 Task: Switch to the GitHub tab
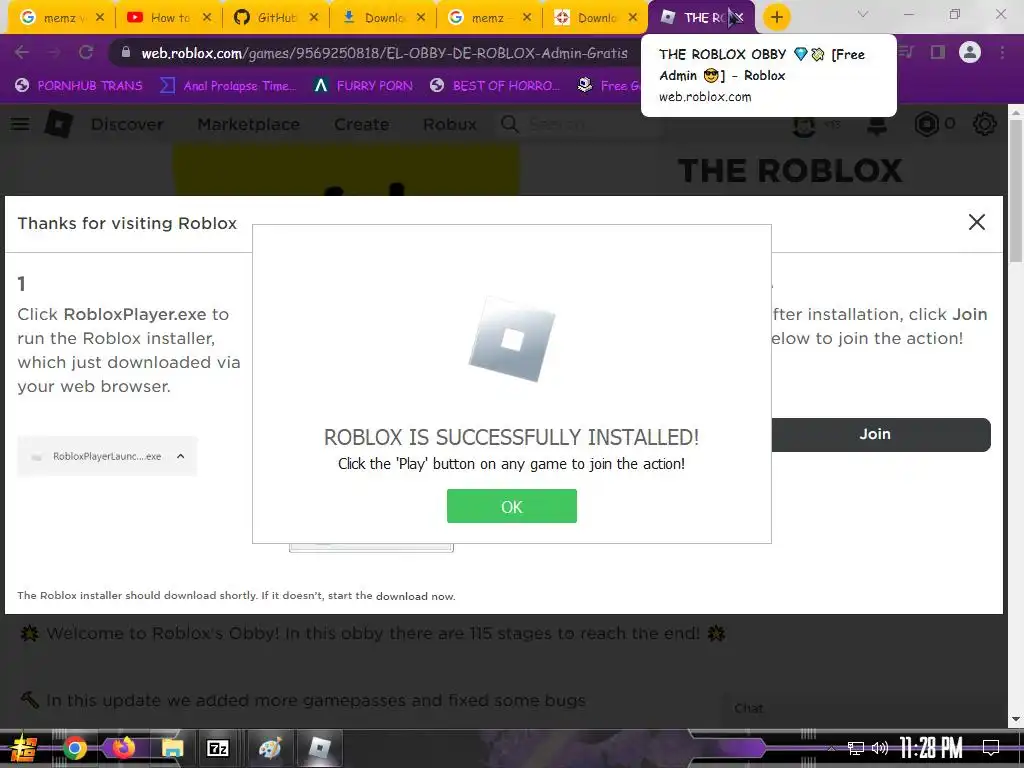(275, 18)
